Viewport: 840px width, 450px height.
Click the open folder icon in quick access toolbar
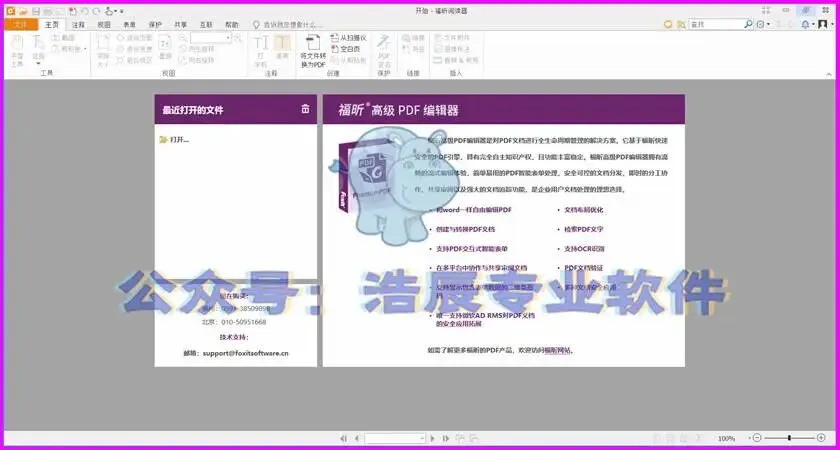22,11
